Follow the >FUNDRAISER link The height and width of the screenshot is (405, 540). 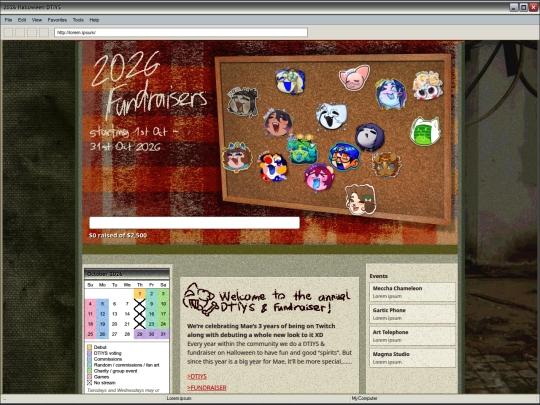coord(207,388)
